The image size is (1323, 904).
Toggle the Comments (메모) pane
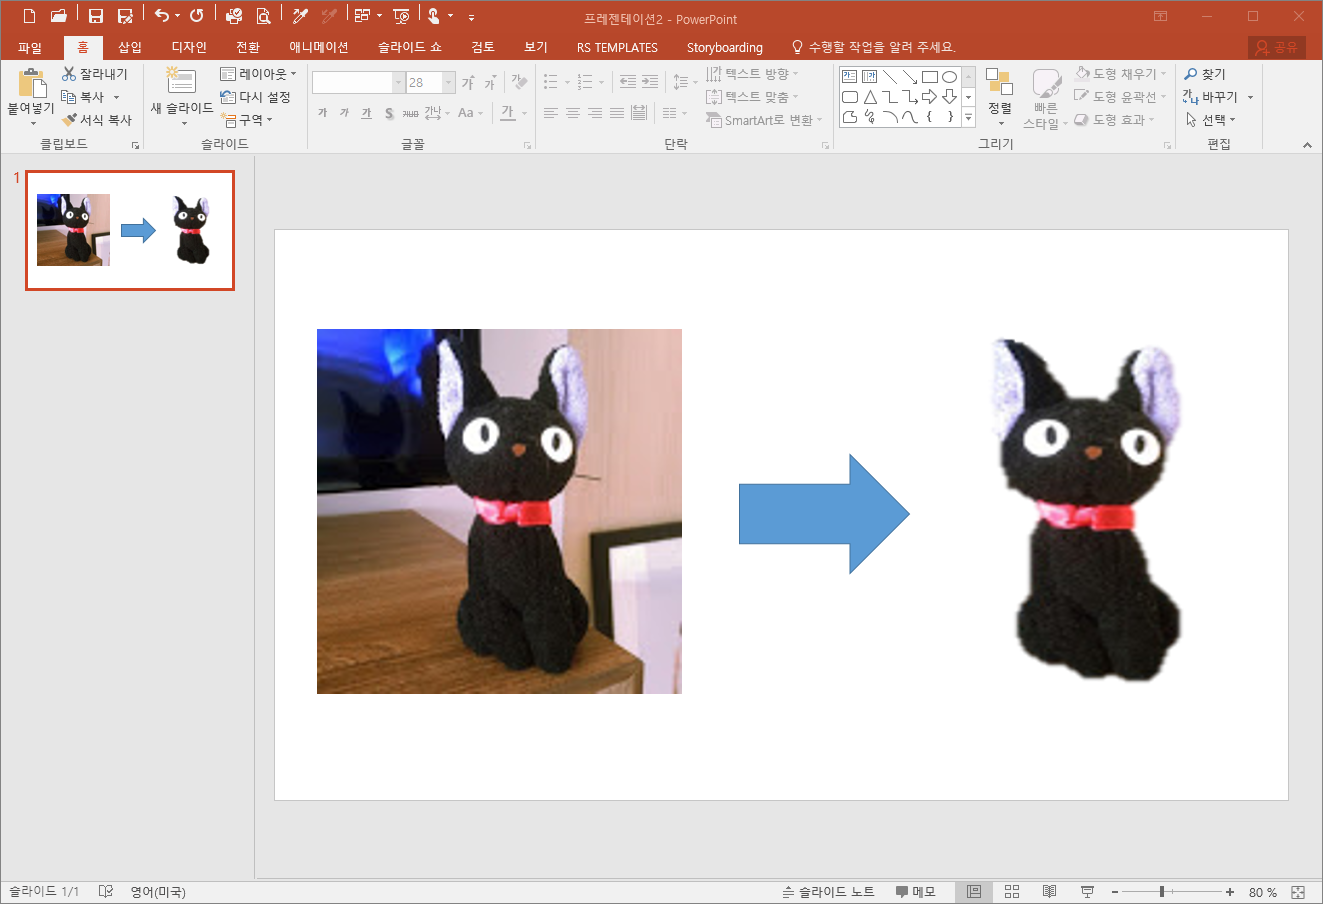915,892
